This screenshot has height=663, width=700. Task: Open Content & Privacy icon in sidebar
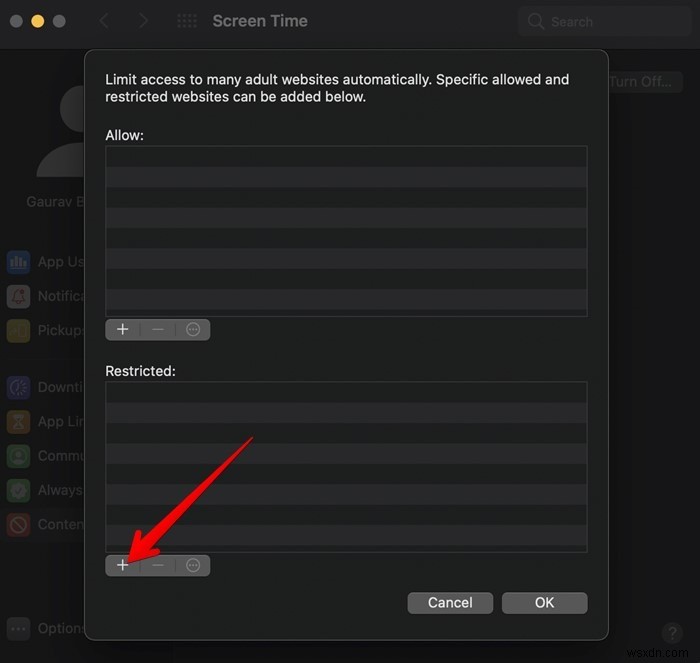click(18, 525)
